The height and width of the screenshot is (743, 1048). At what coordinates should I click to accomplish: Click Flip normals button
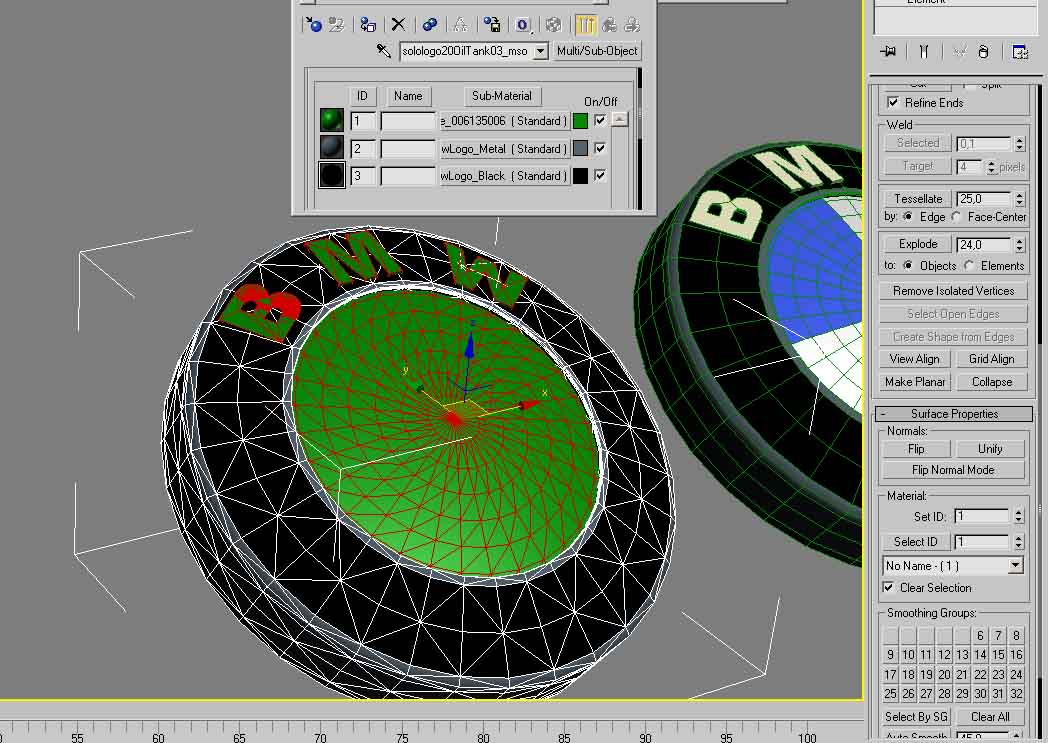pos(916,449)
